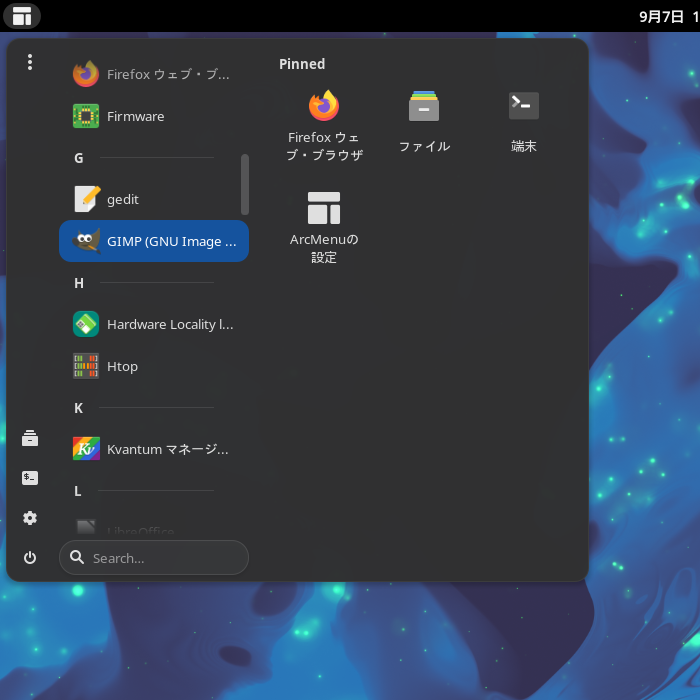Open Kvantum Manager entry

[154, 449]
